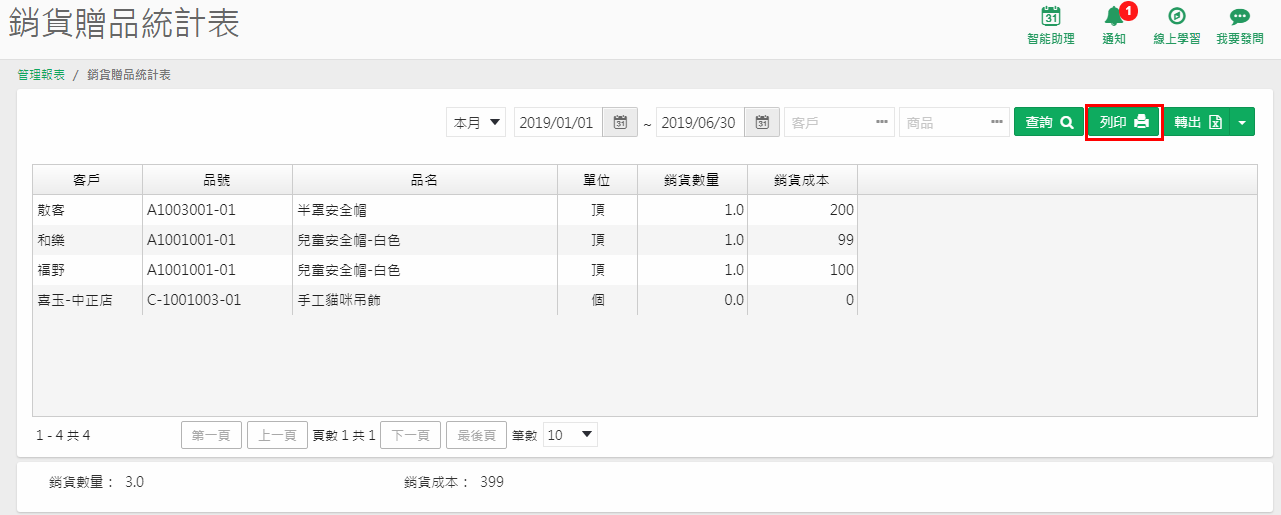Click the 半罩安全帽 product name
The height and width of the screenshot is (515, 1281).
tap(333, 211)
